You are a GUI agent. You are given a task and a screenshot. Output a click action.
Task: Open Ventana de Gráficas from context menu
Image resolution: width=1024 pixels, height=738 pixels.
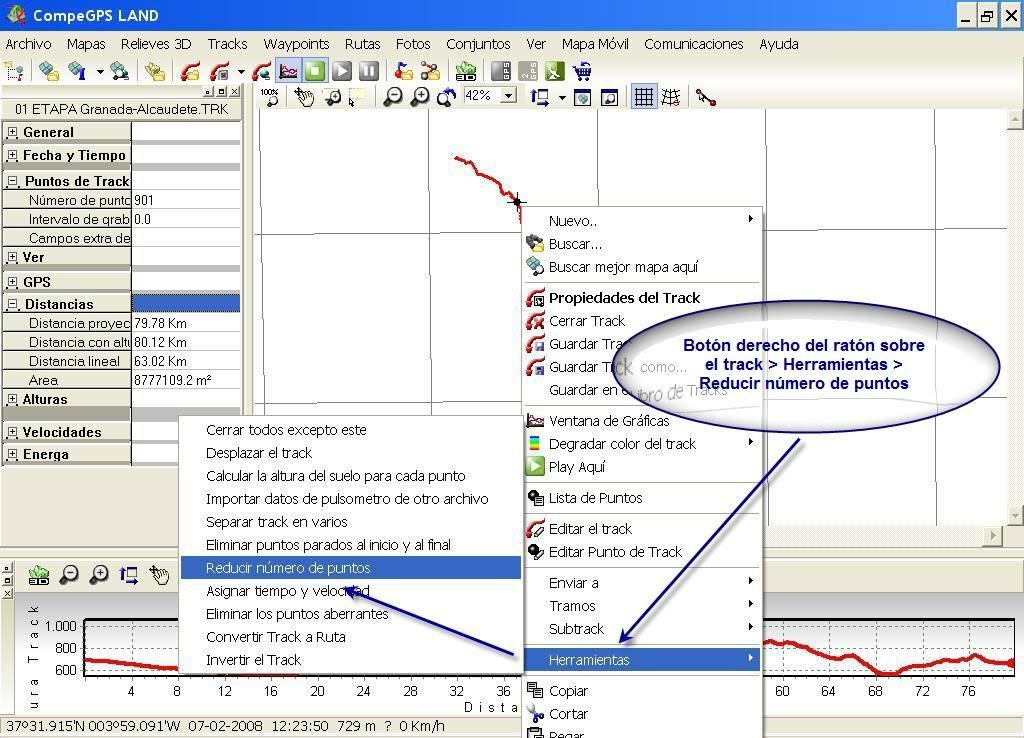point(643,421)
